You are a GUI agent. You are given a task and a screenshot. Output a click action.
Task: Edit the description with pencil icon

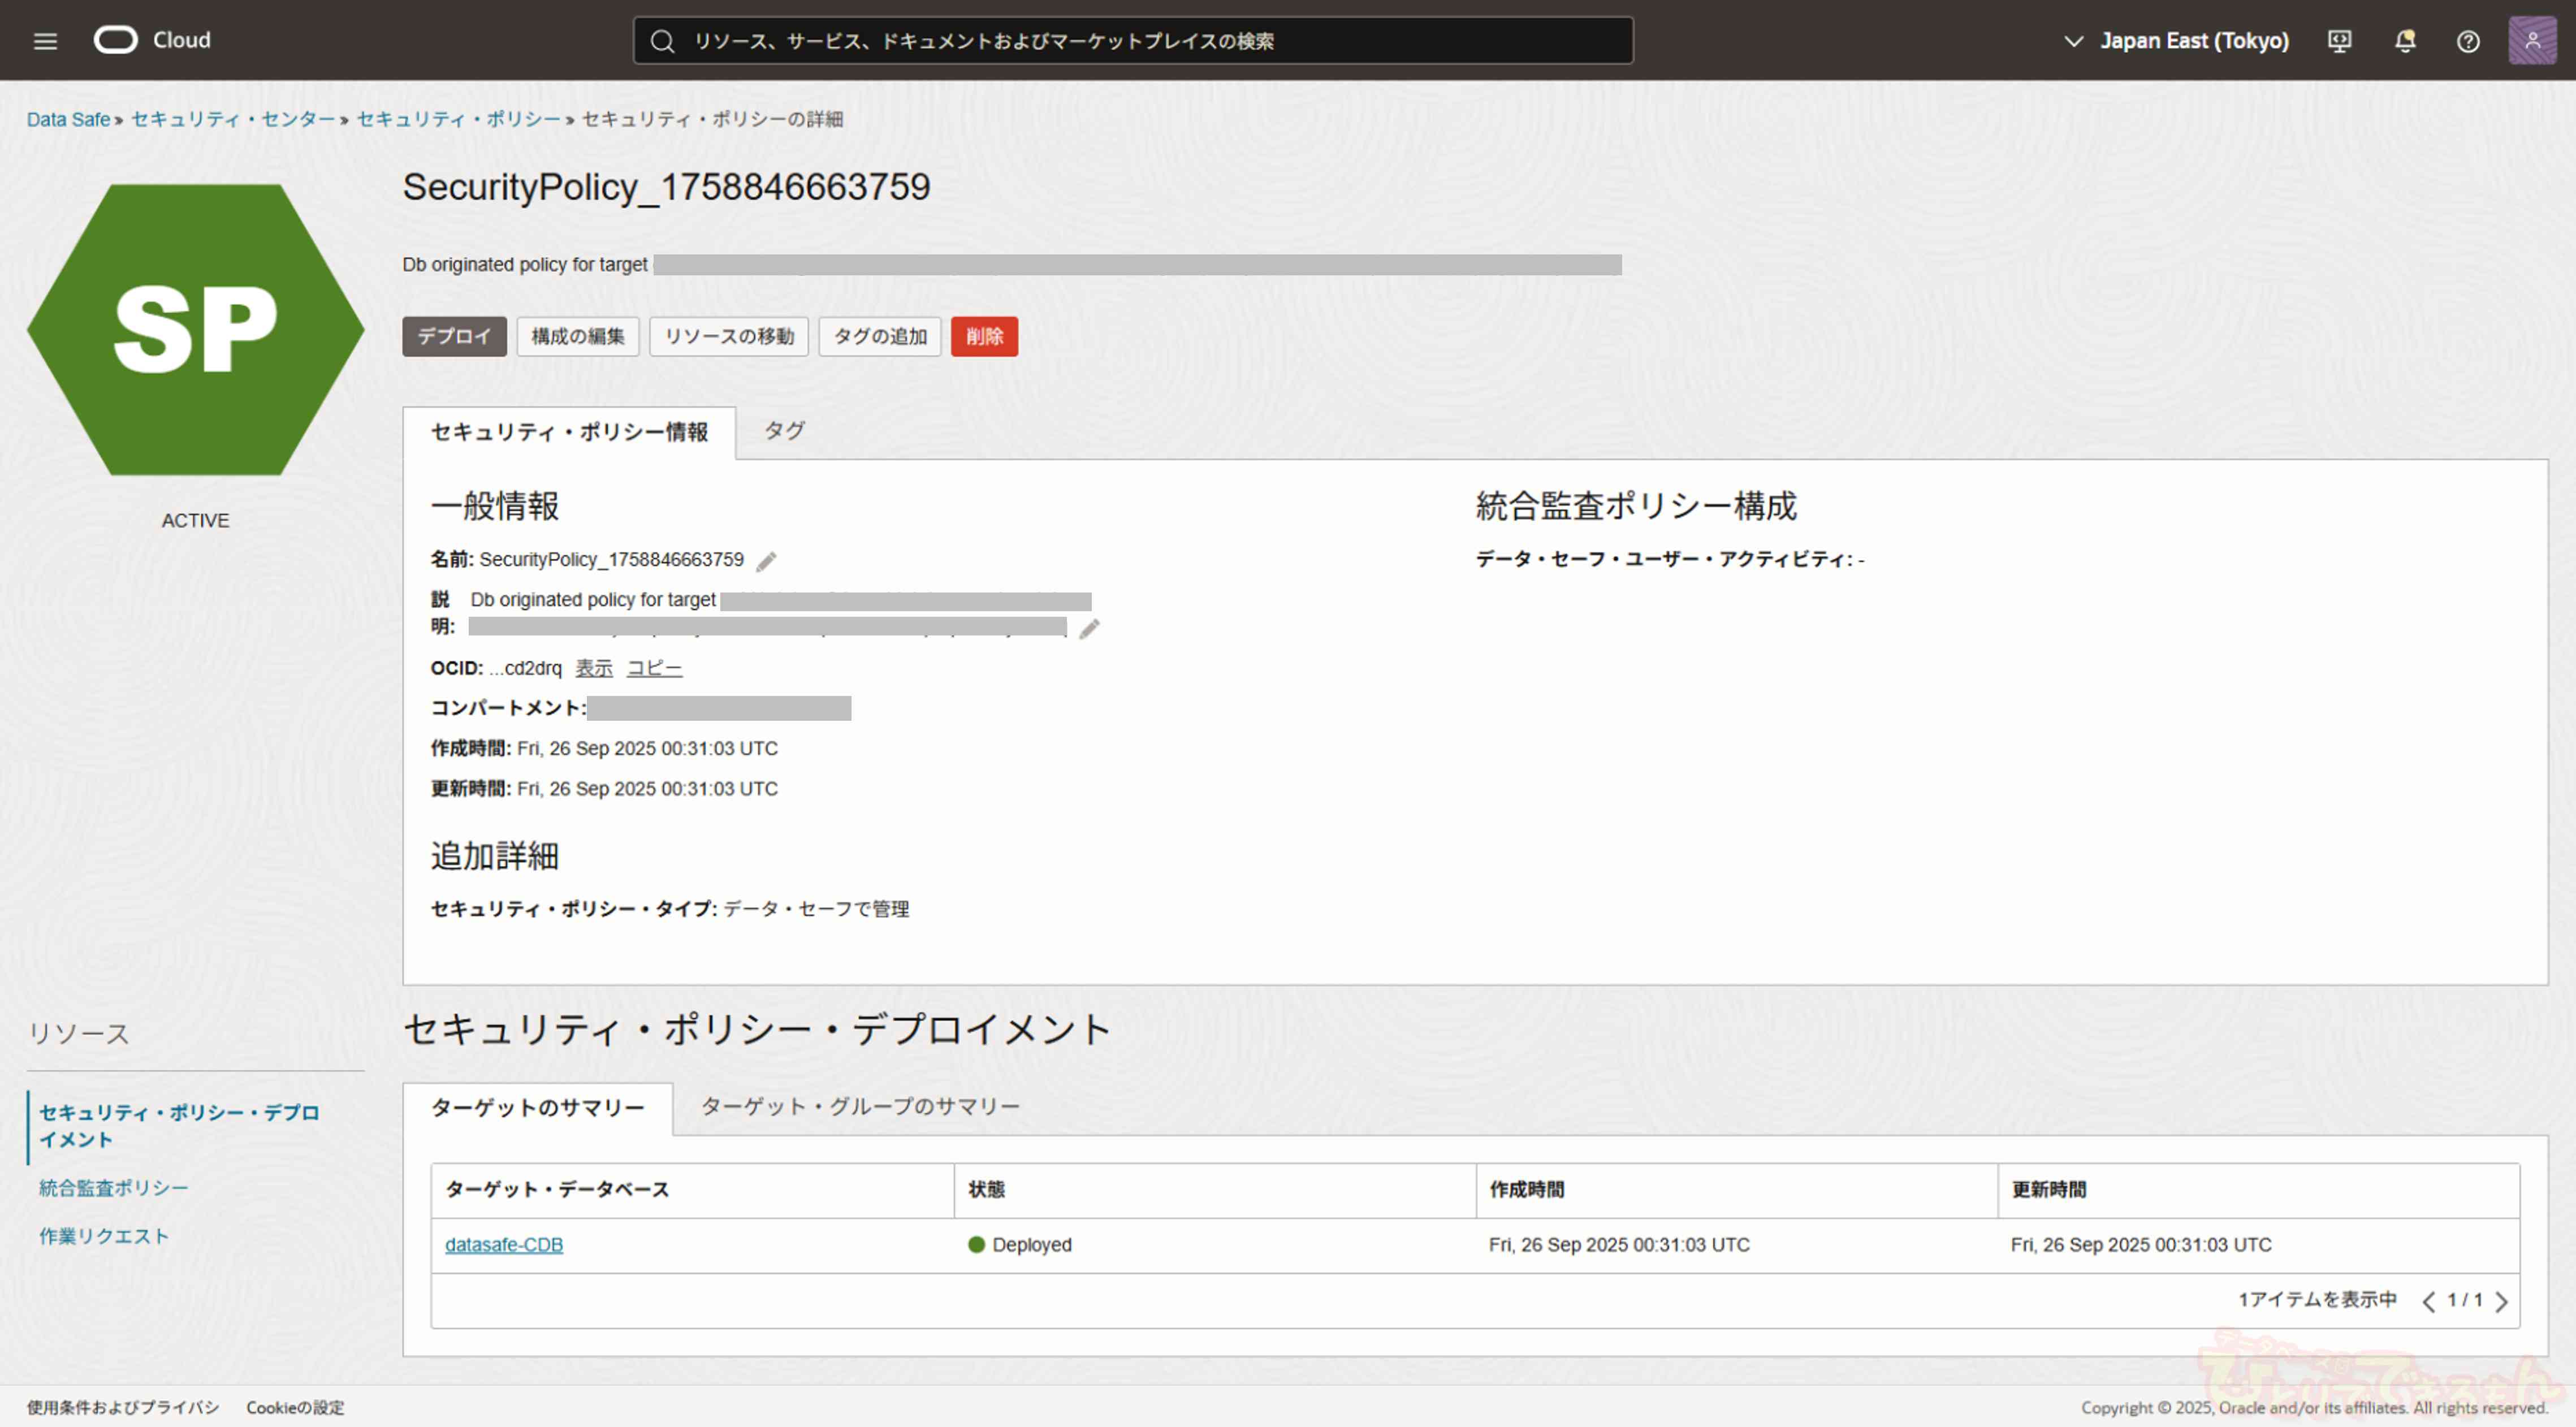coord(1089,628)
